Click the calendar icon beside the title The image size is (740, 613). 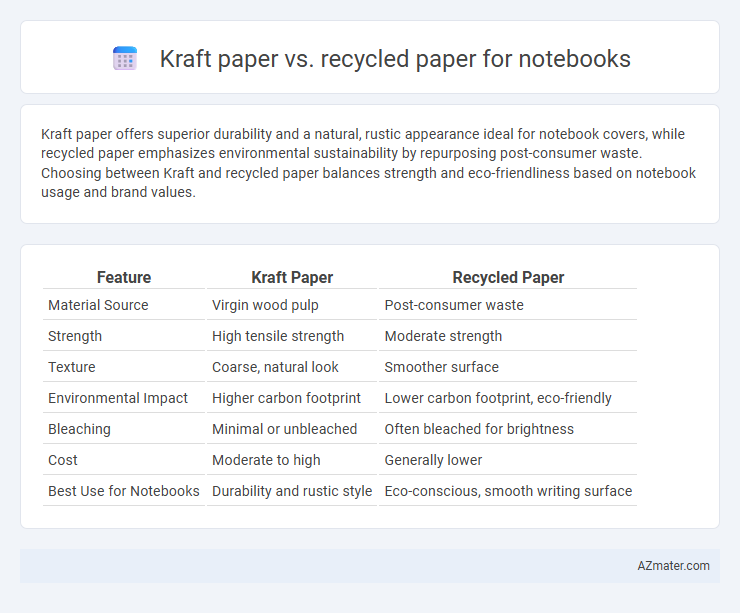pyautogui.click(x=125, y=59)
